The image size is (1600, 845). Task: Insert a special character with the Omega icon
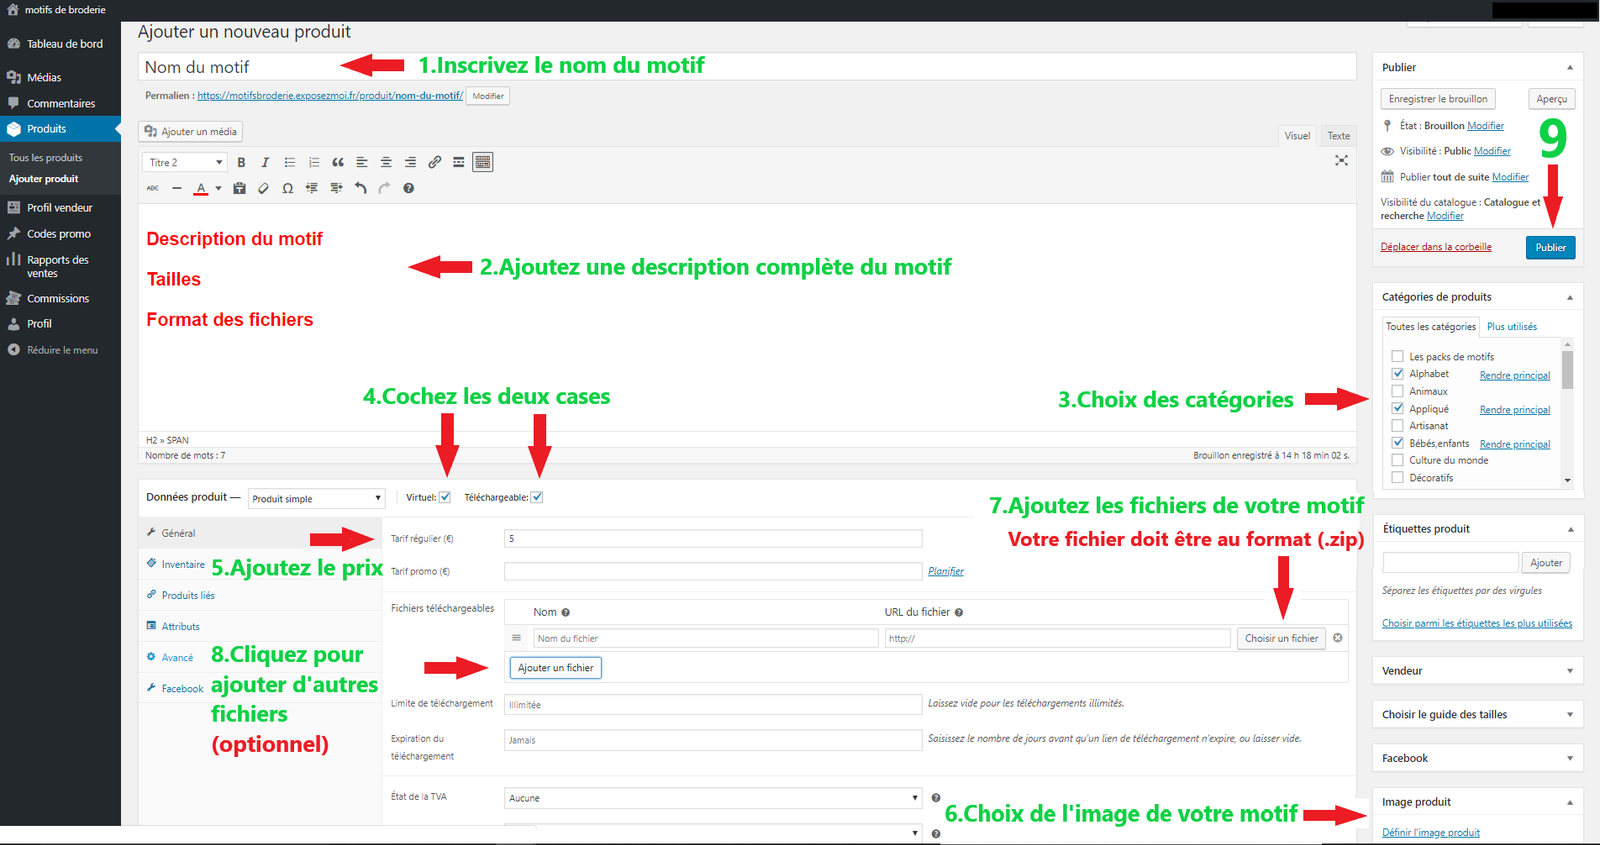(x=288, y=188)
